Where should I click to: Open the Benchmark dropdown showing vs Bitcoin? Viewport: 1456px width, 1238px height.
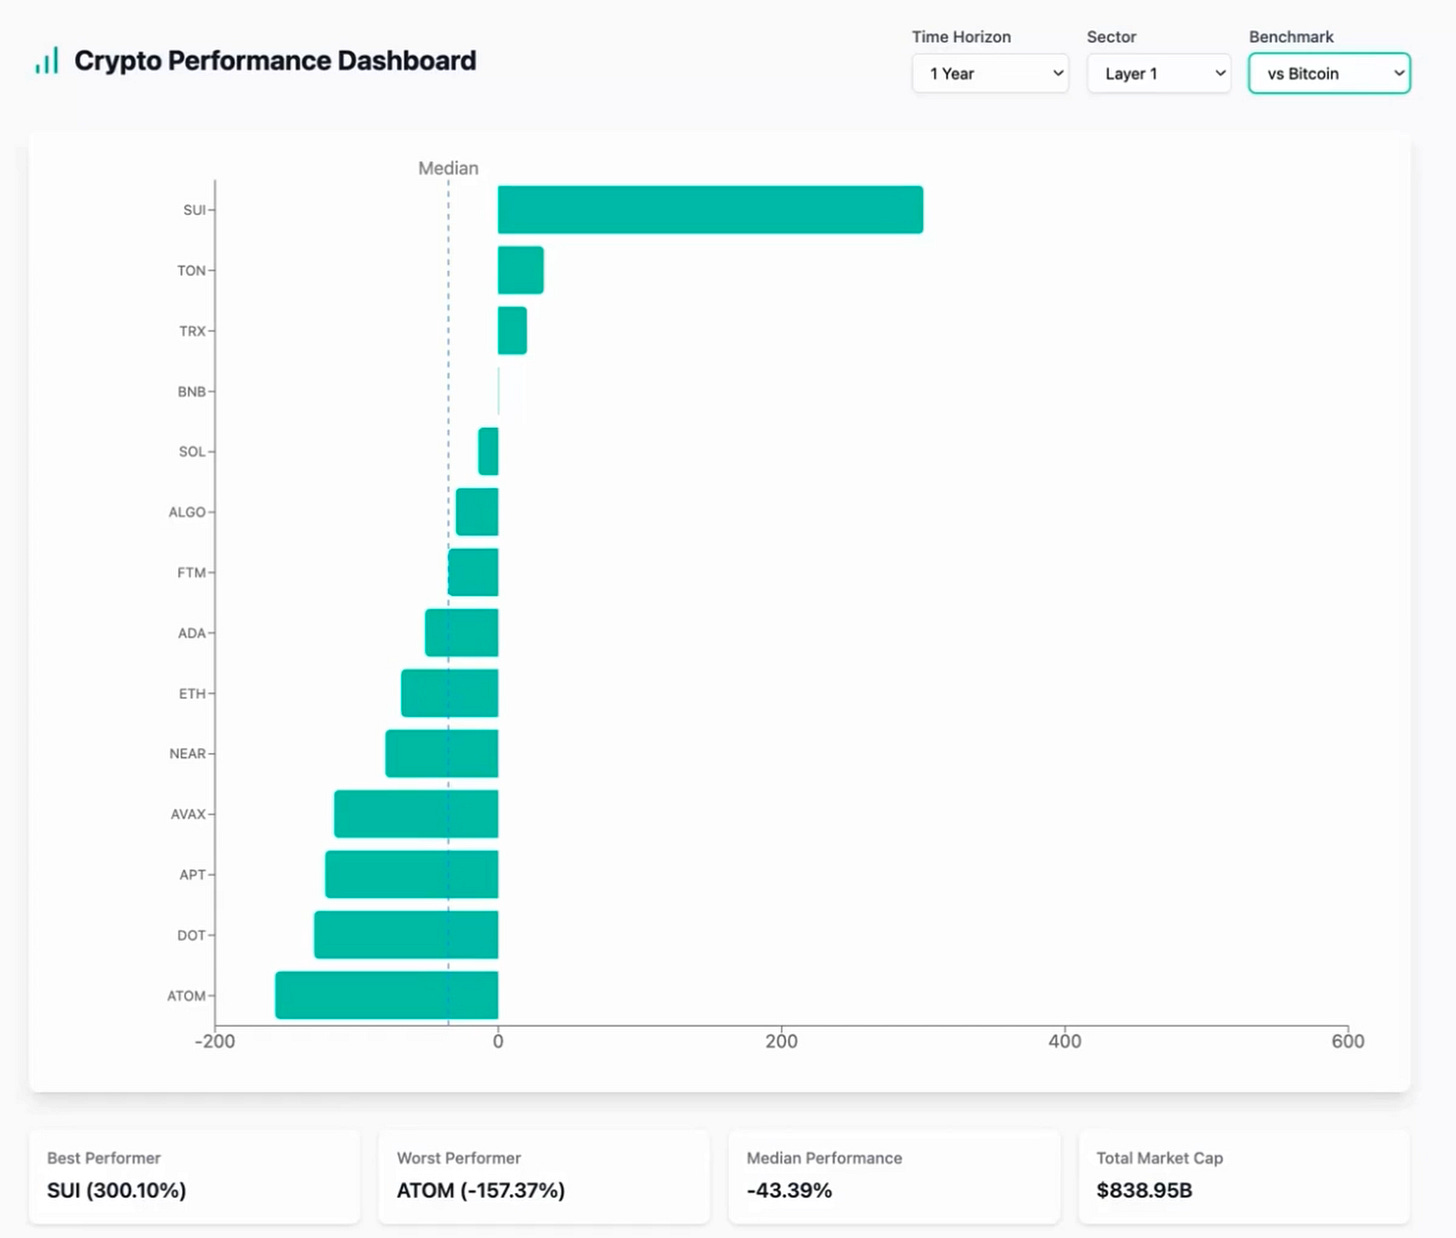(x=1329, y=73)
